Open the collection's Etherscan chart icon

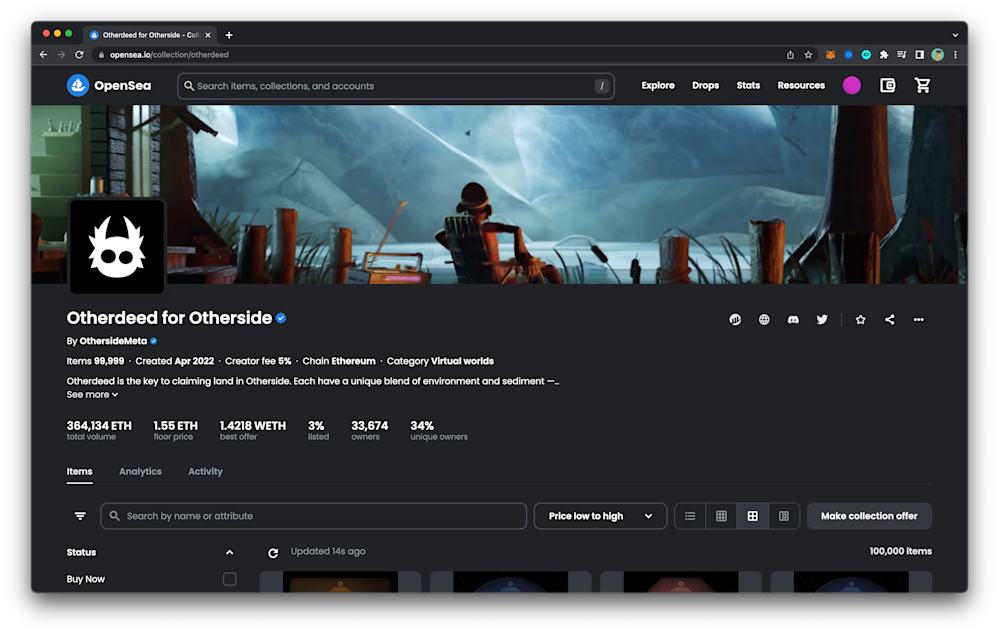click(x=735, y=320)
